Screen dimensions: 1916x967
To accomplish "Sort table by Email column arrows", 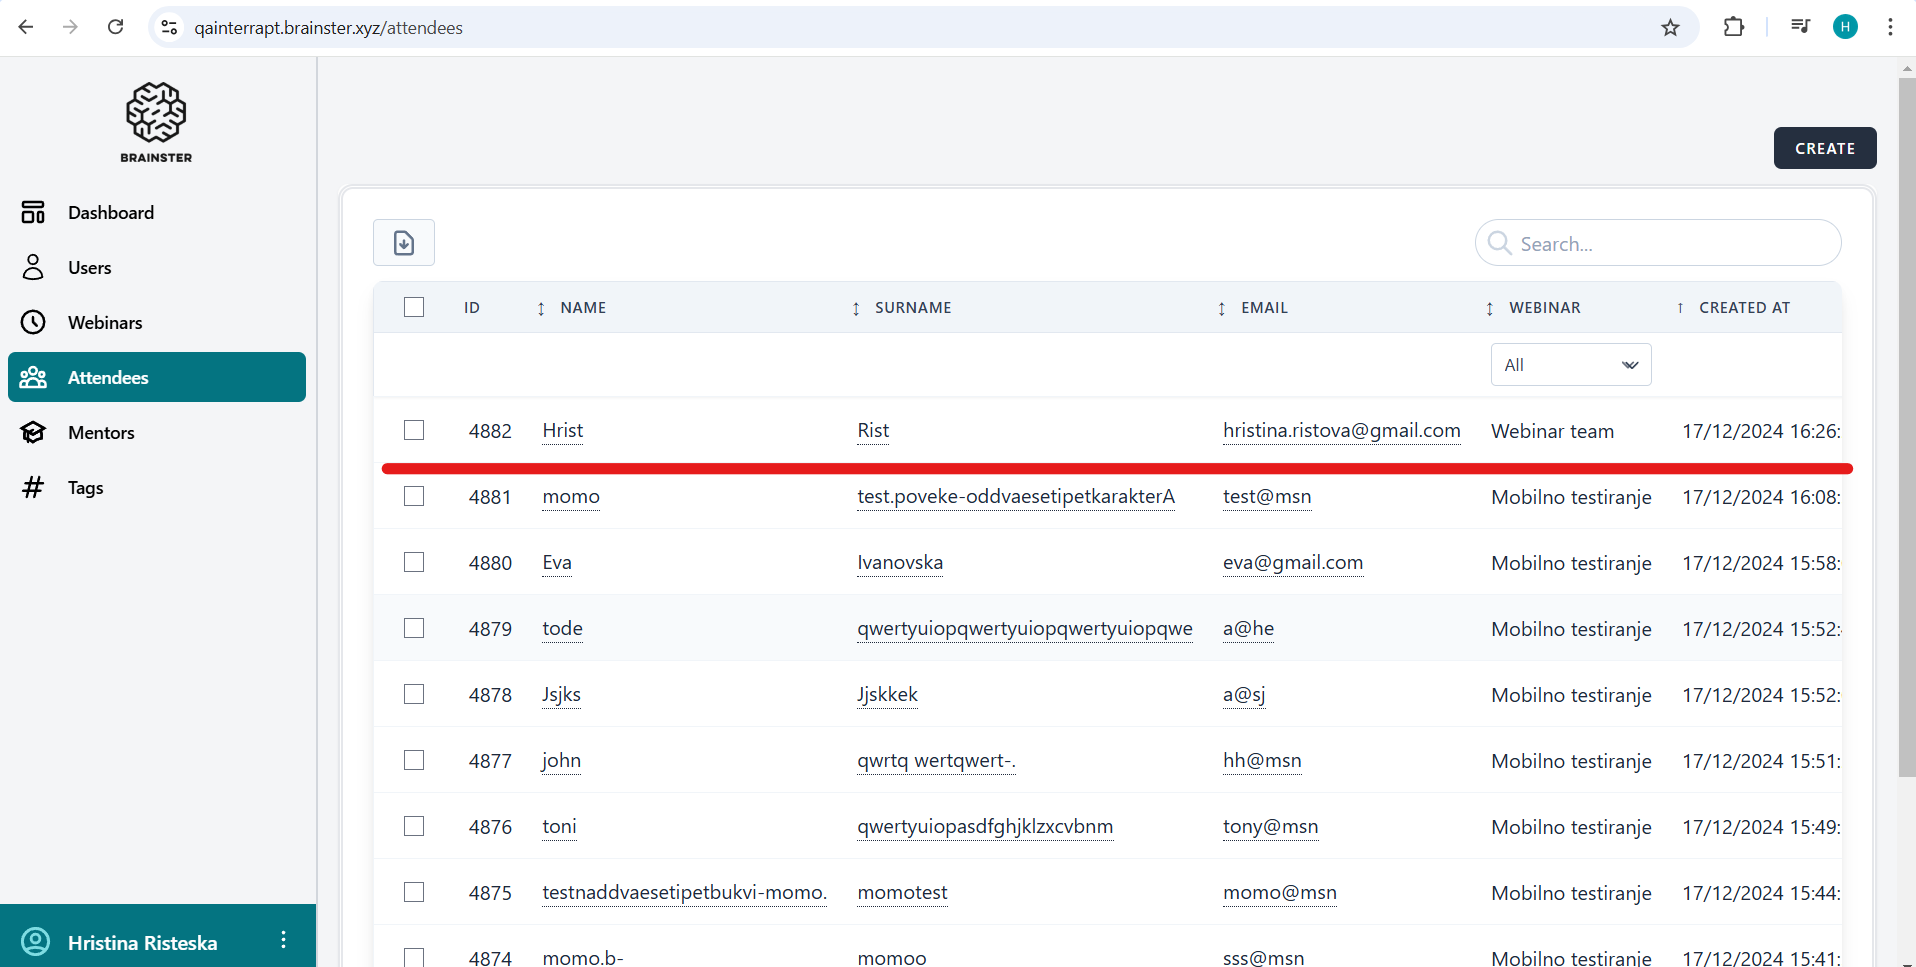I will [1221, 308].
